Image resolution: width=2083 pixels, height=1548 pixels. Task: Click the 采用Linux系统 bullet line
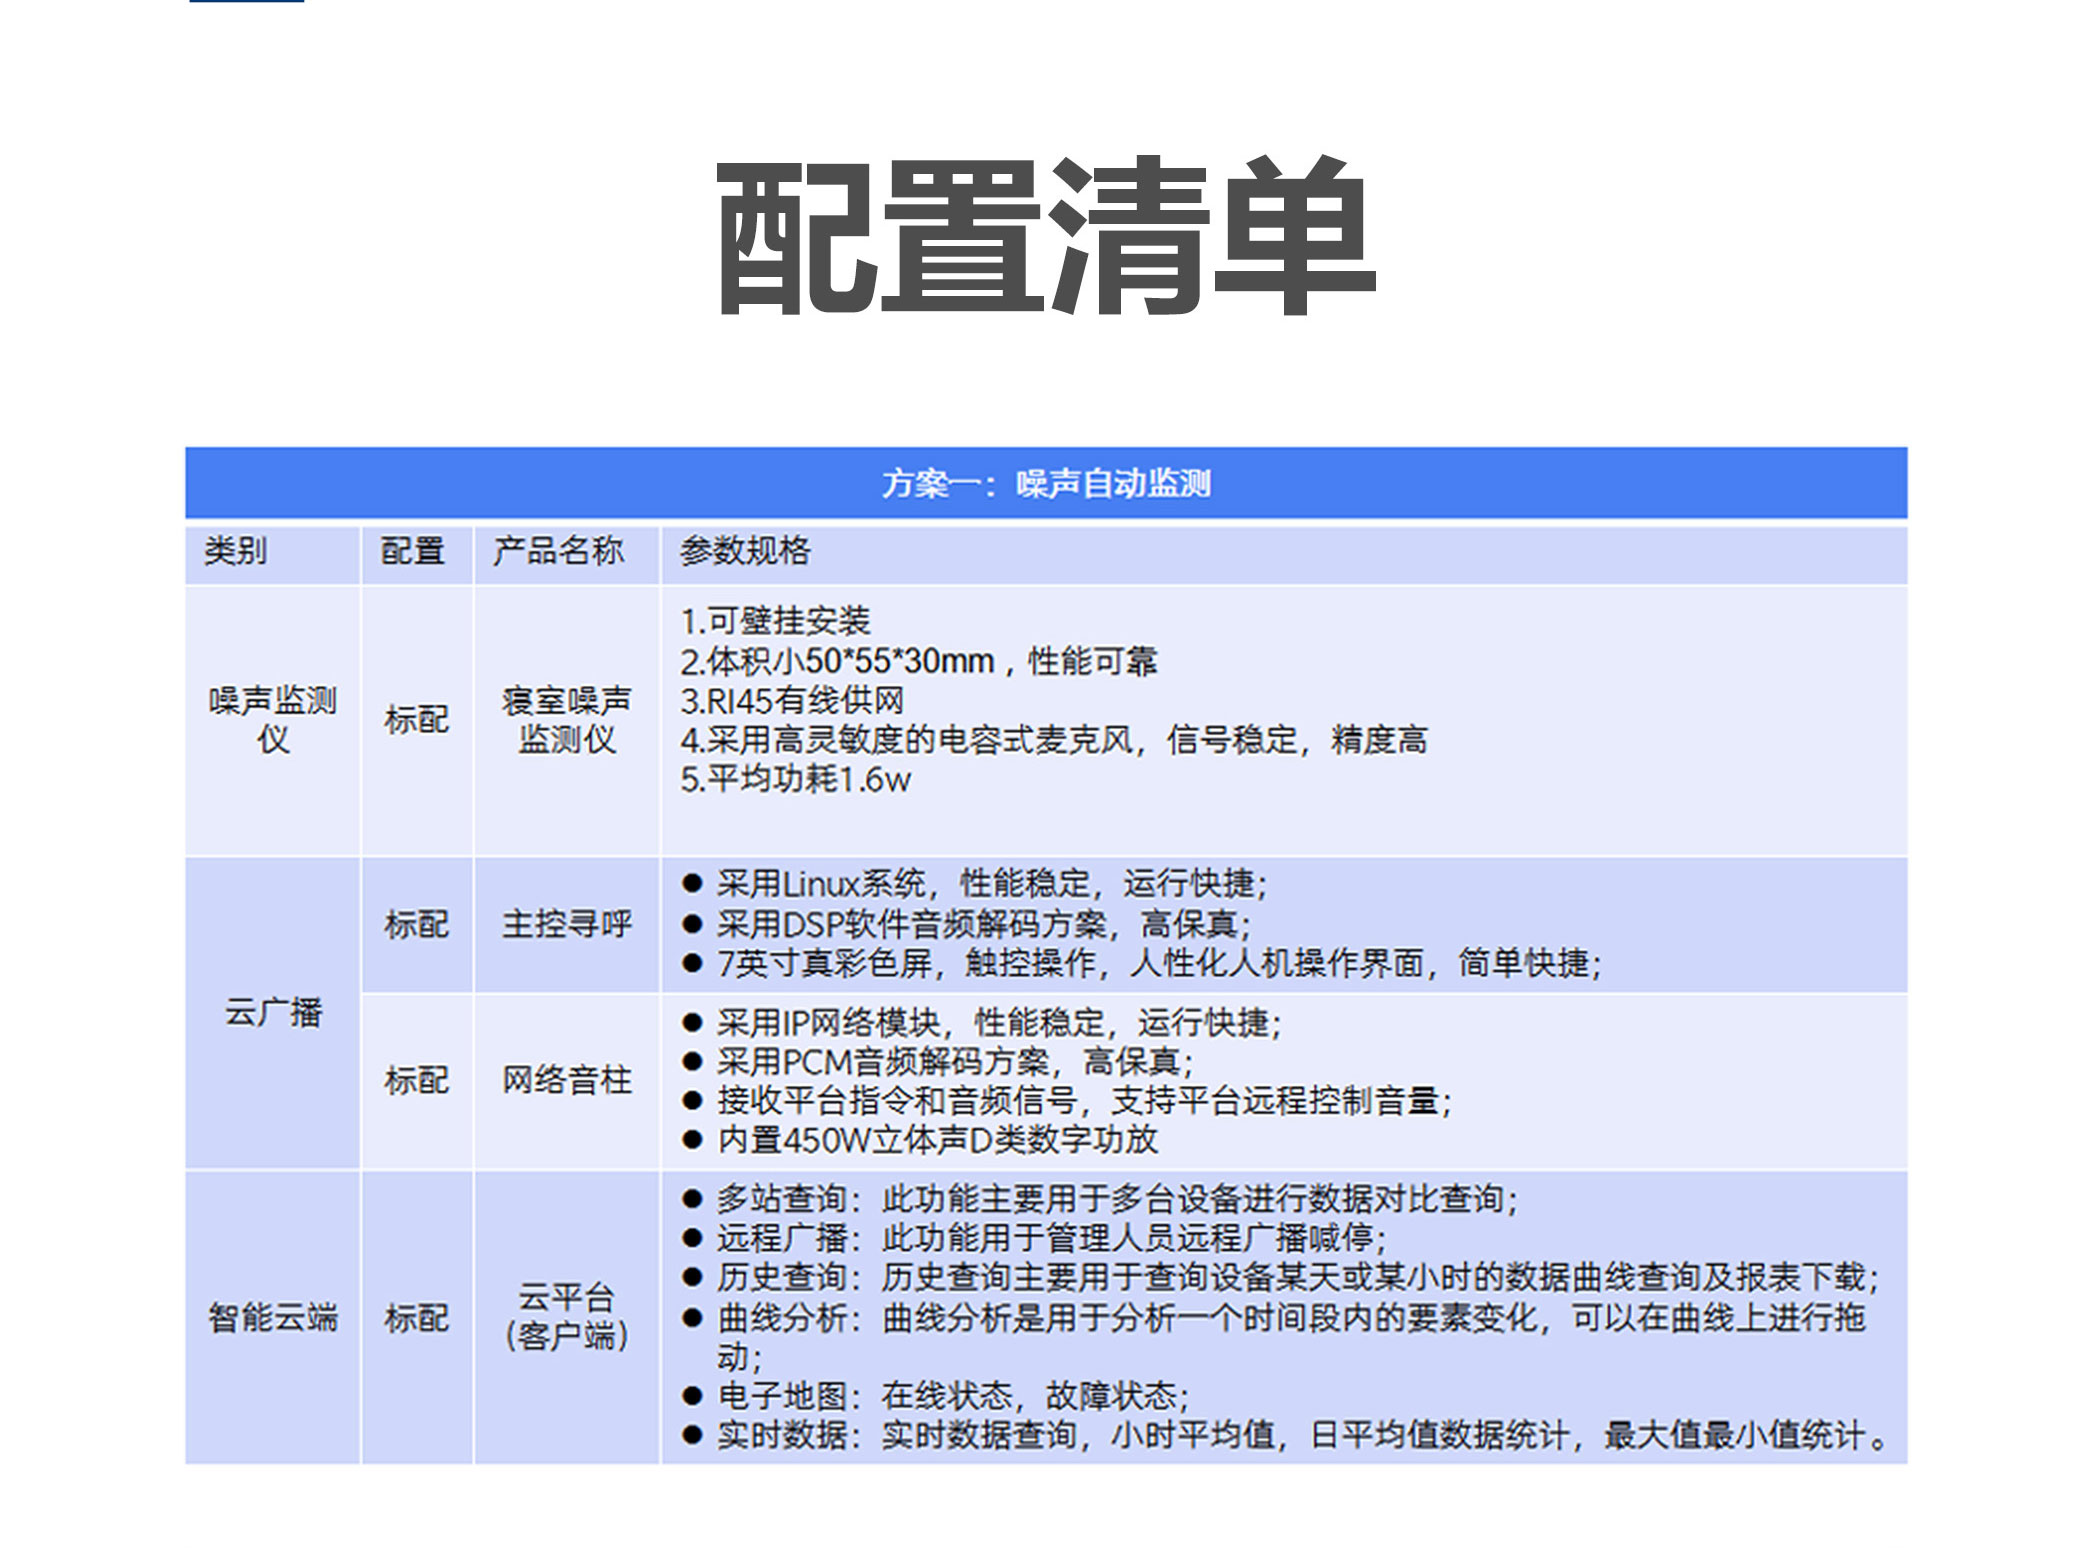990,884
